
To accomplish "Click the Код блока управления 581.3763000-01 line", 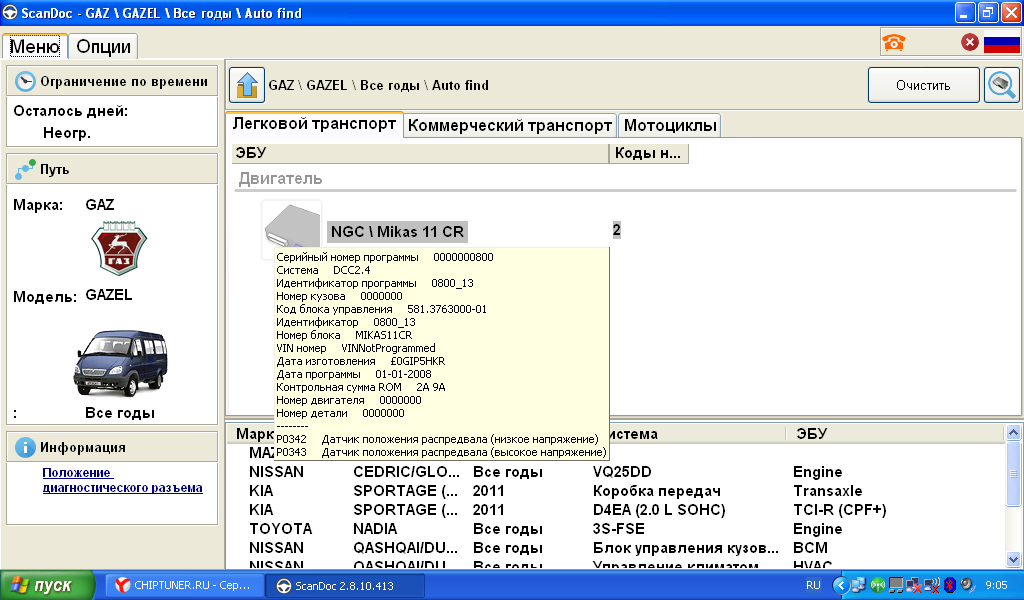I will (x=381, y=309).
